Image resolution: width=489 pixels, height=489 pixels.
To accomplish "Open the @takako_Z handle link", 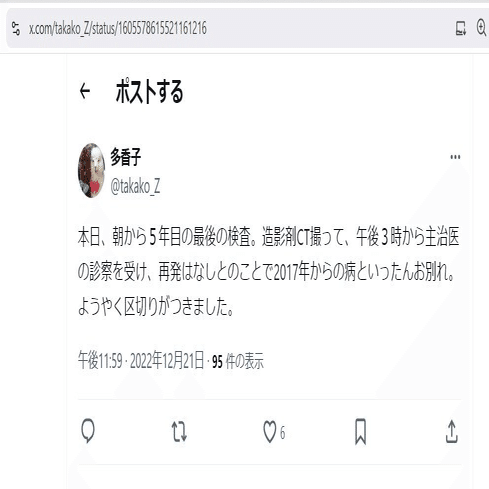I will 135,186.
